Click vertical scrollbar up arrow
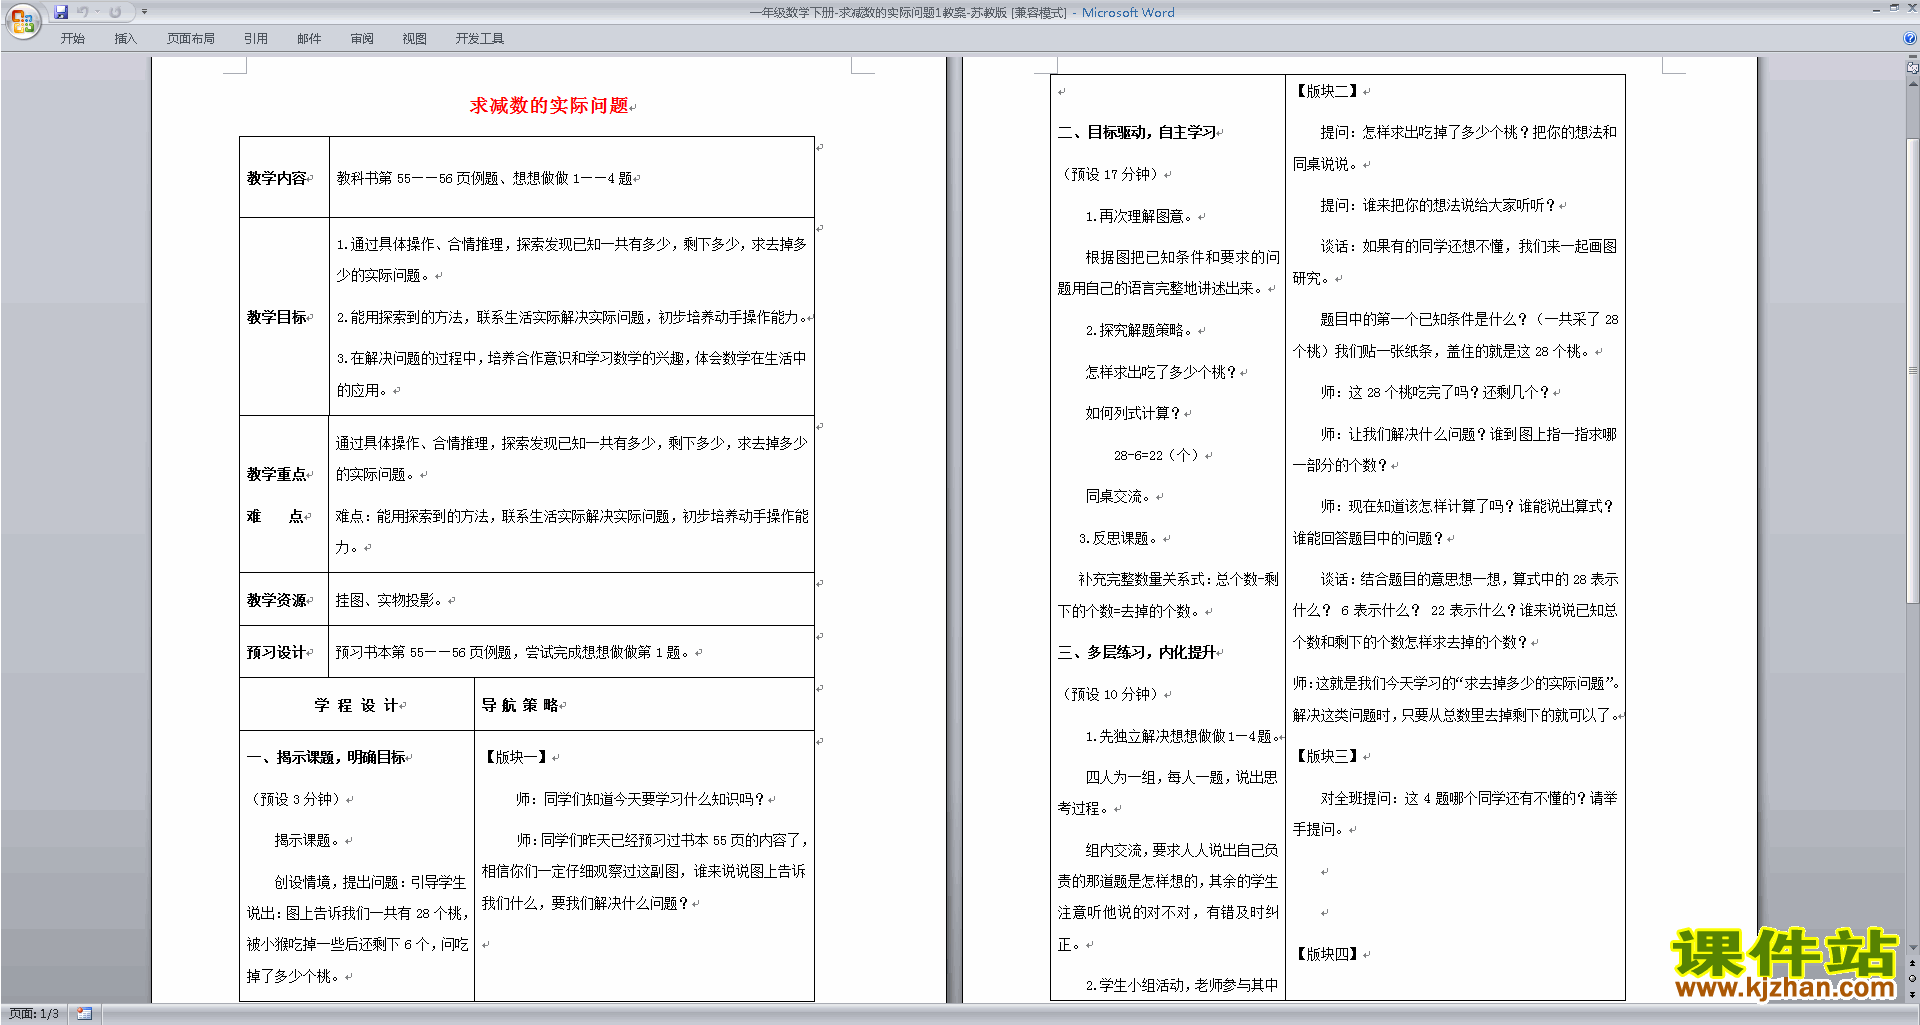The image size is (1920, 1025). click(1912, 84)
